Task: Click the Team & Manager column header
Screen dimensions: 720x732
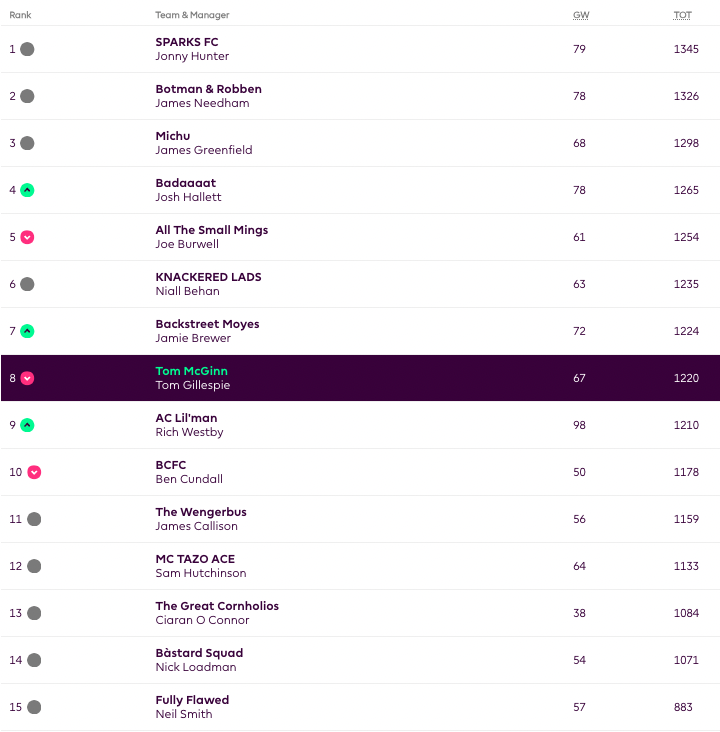Action: [x=192, y=15]
